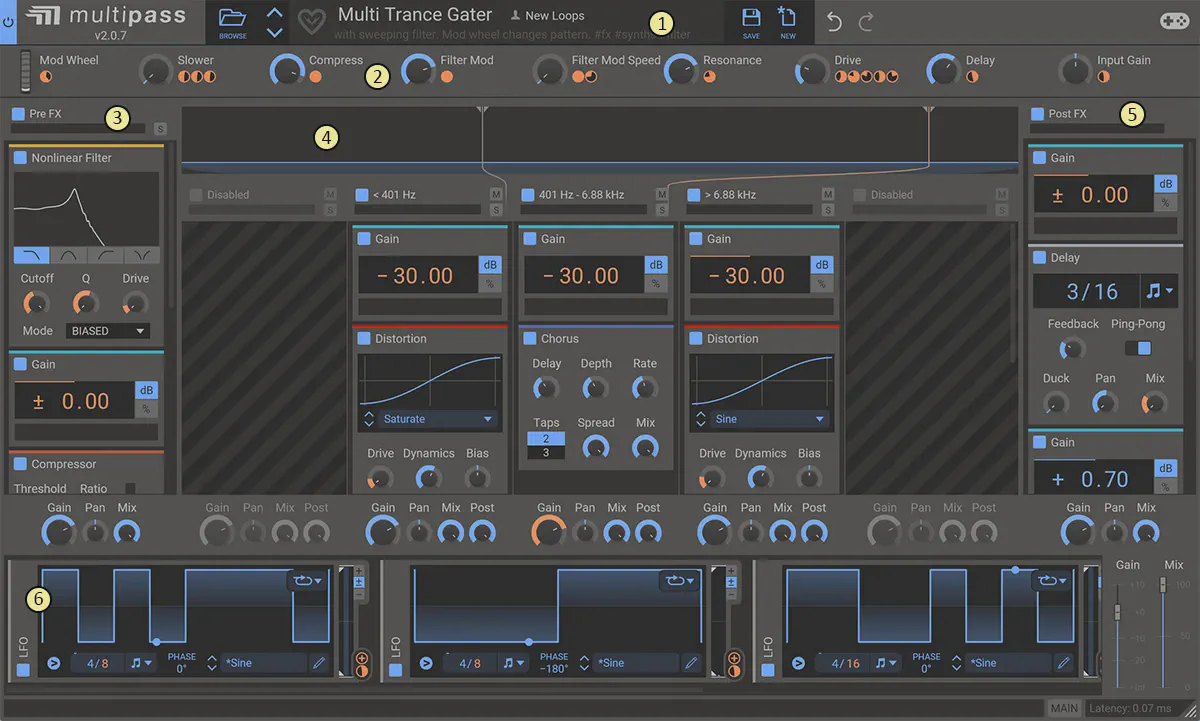Open the preset browser folder icon
The width and height of the screenshot is (1200, 721).
(232, 18)
